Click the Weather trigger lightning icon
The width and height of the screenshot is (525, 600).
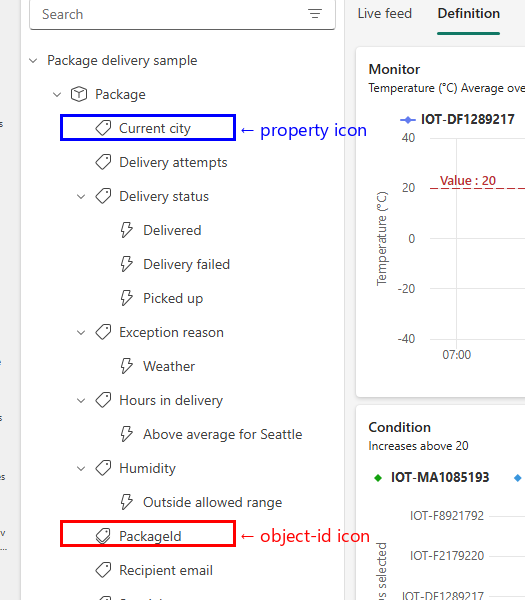(x=127, y=366)
